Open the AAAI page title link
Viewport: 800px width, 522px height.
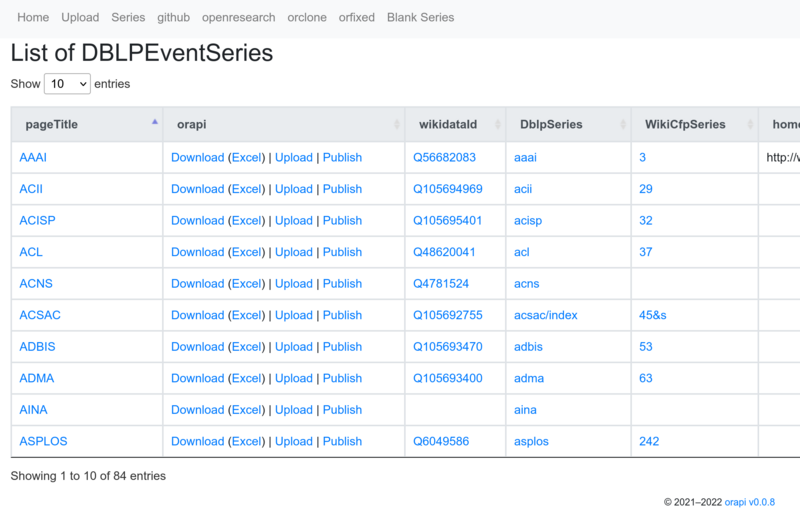coord(33,158)
